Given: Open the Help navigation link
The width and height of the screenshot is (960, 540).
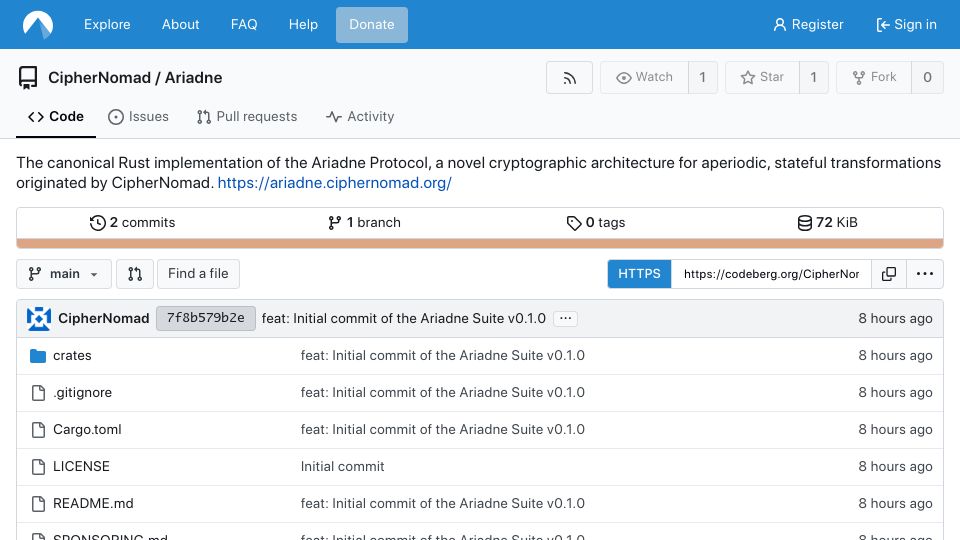Looking at the screenshot, I should pyautogui.click(x=303, y=24).
